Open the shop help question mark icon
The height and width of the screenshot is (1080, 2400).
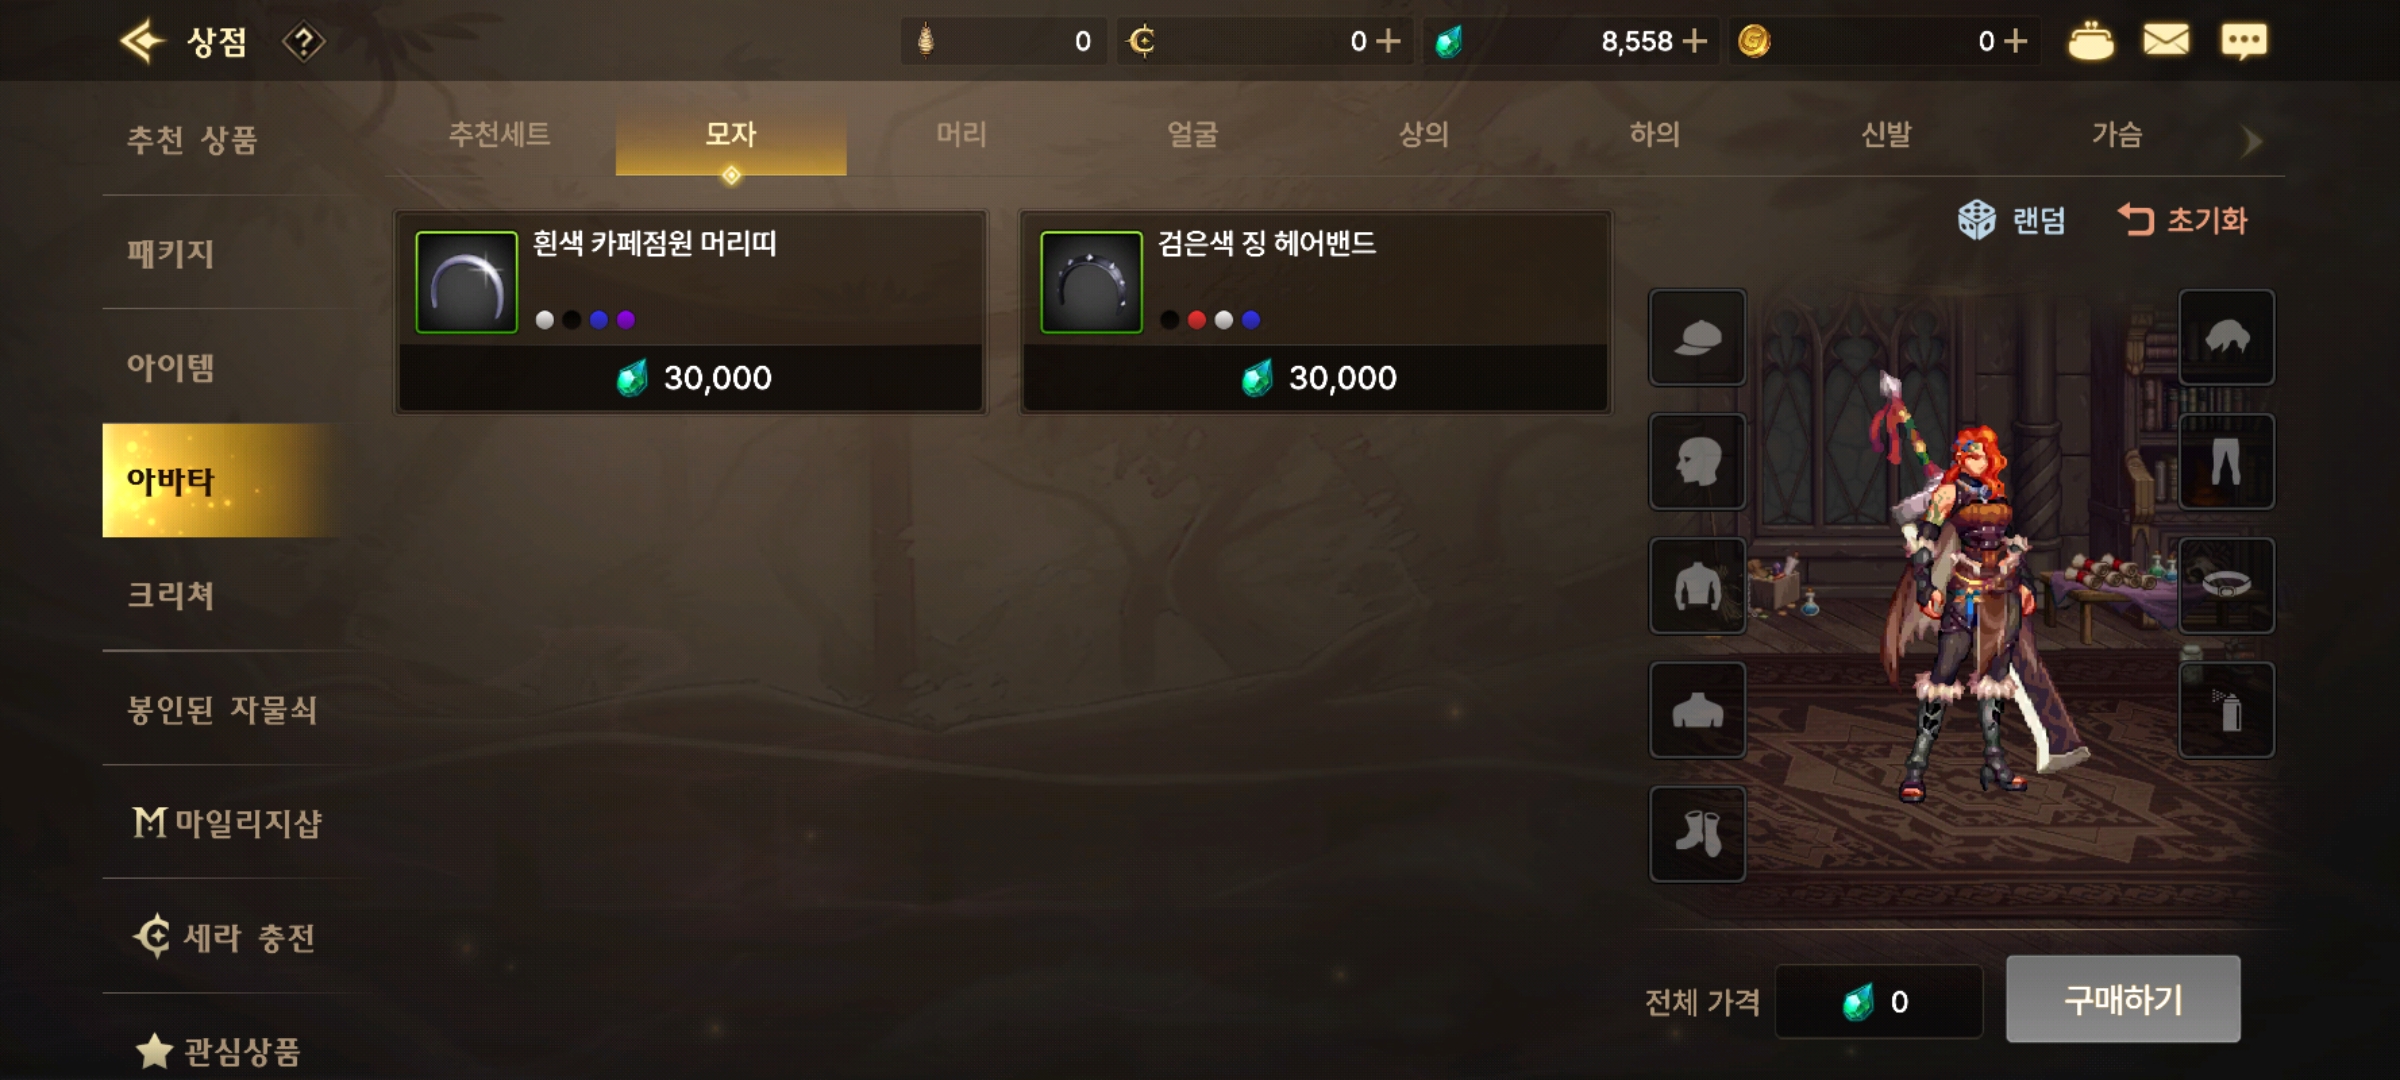point(303,42)
